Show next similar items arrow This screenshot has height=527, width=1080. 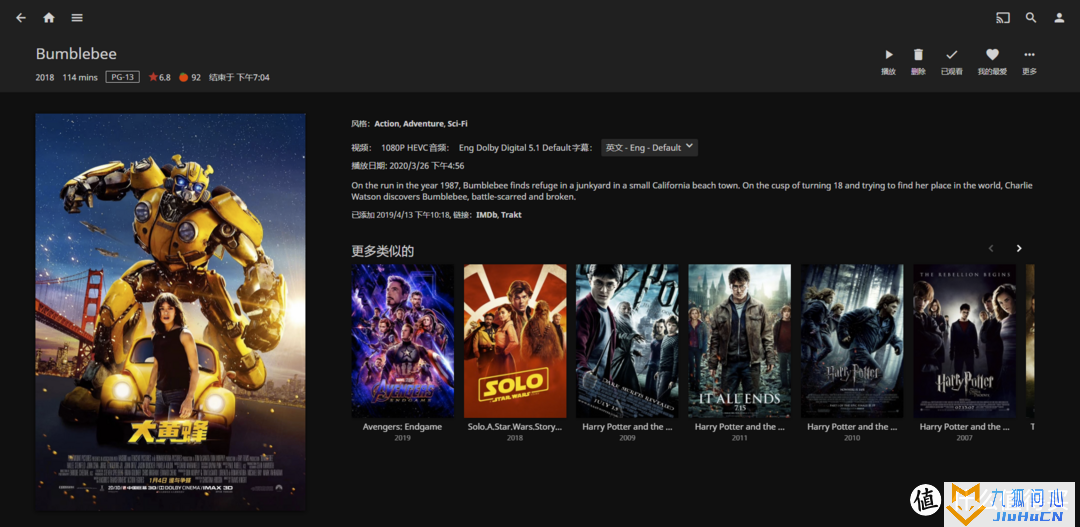[1019, 249]
